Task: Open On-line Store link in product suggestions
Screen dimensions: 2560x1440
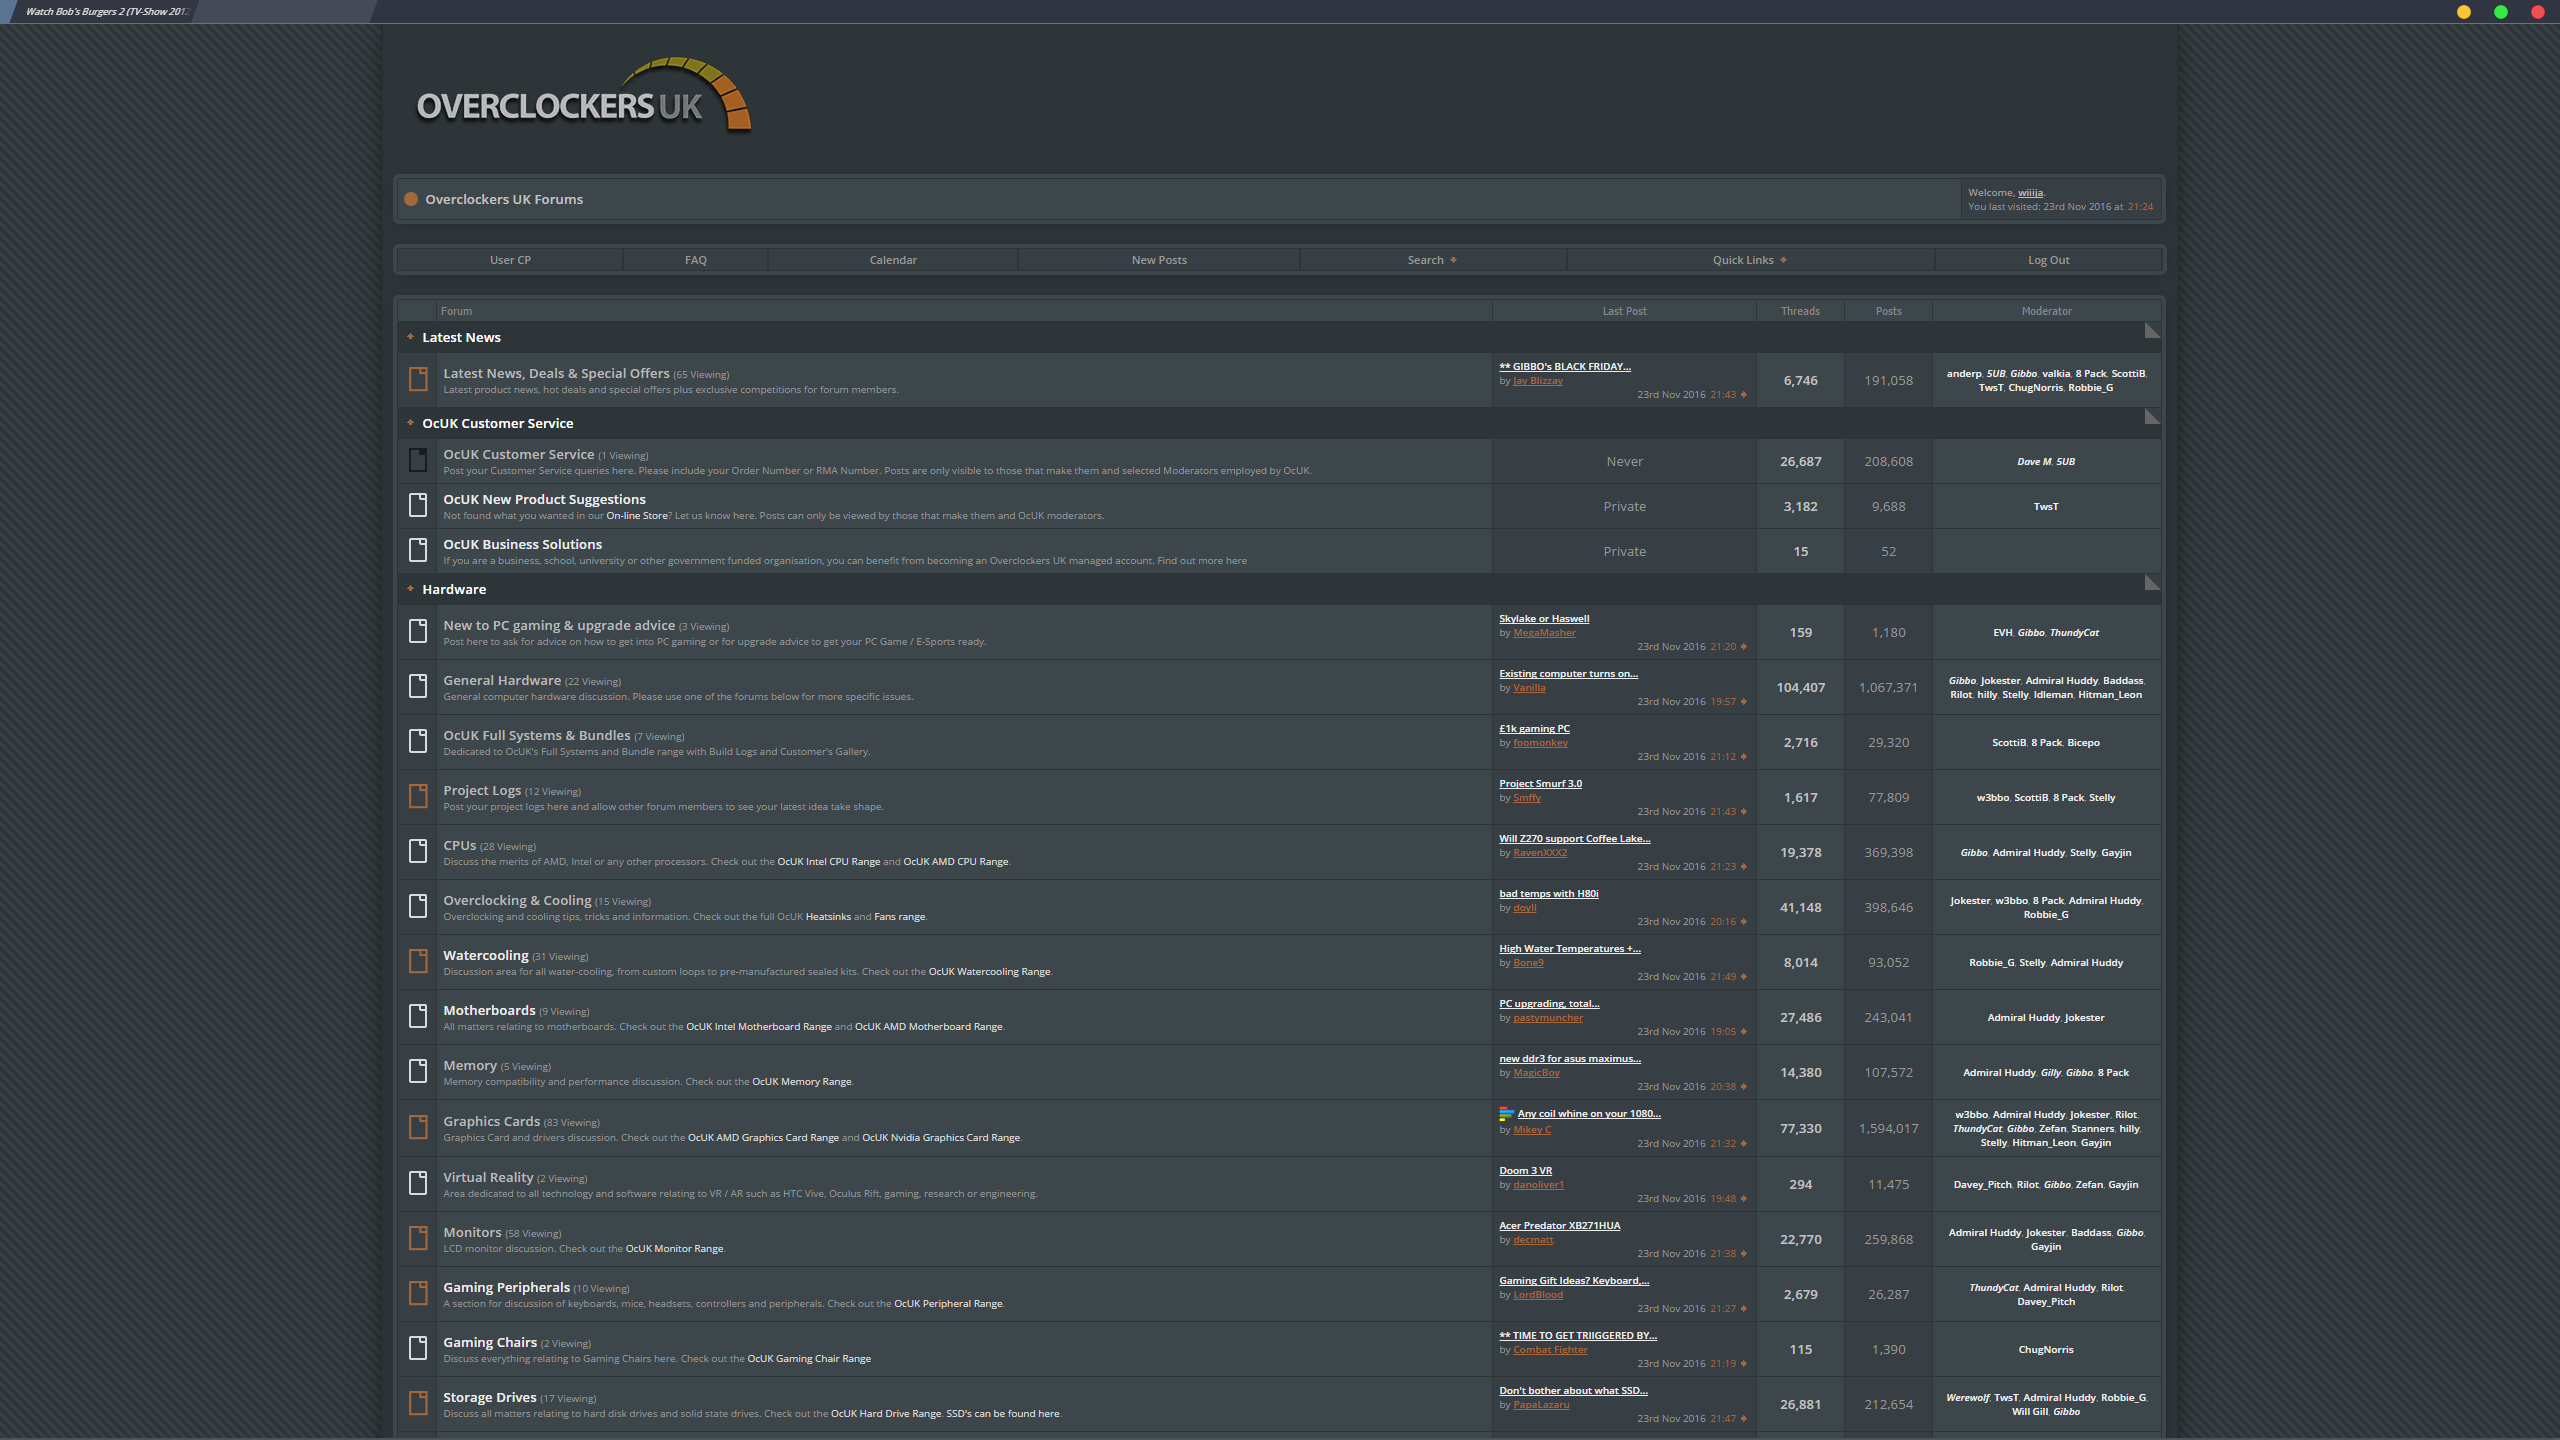Action: coord(637,516)
